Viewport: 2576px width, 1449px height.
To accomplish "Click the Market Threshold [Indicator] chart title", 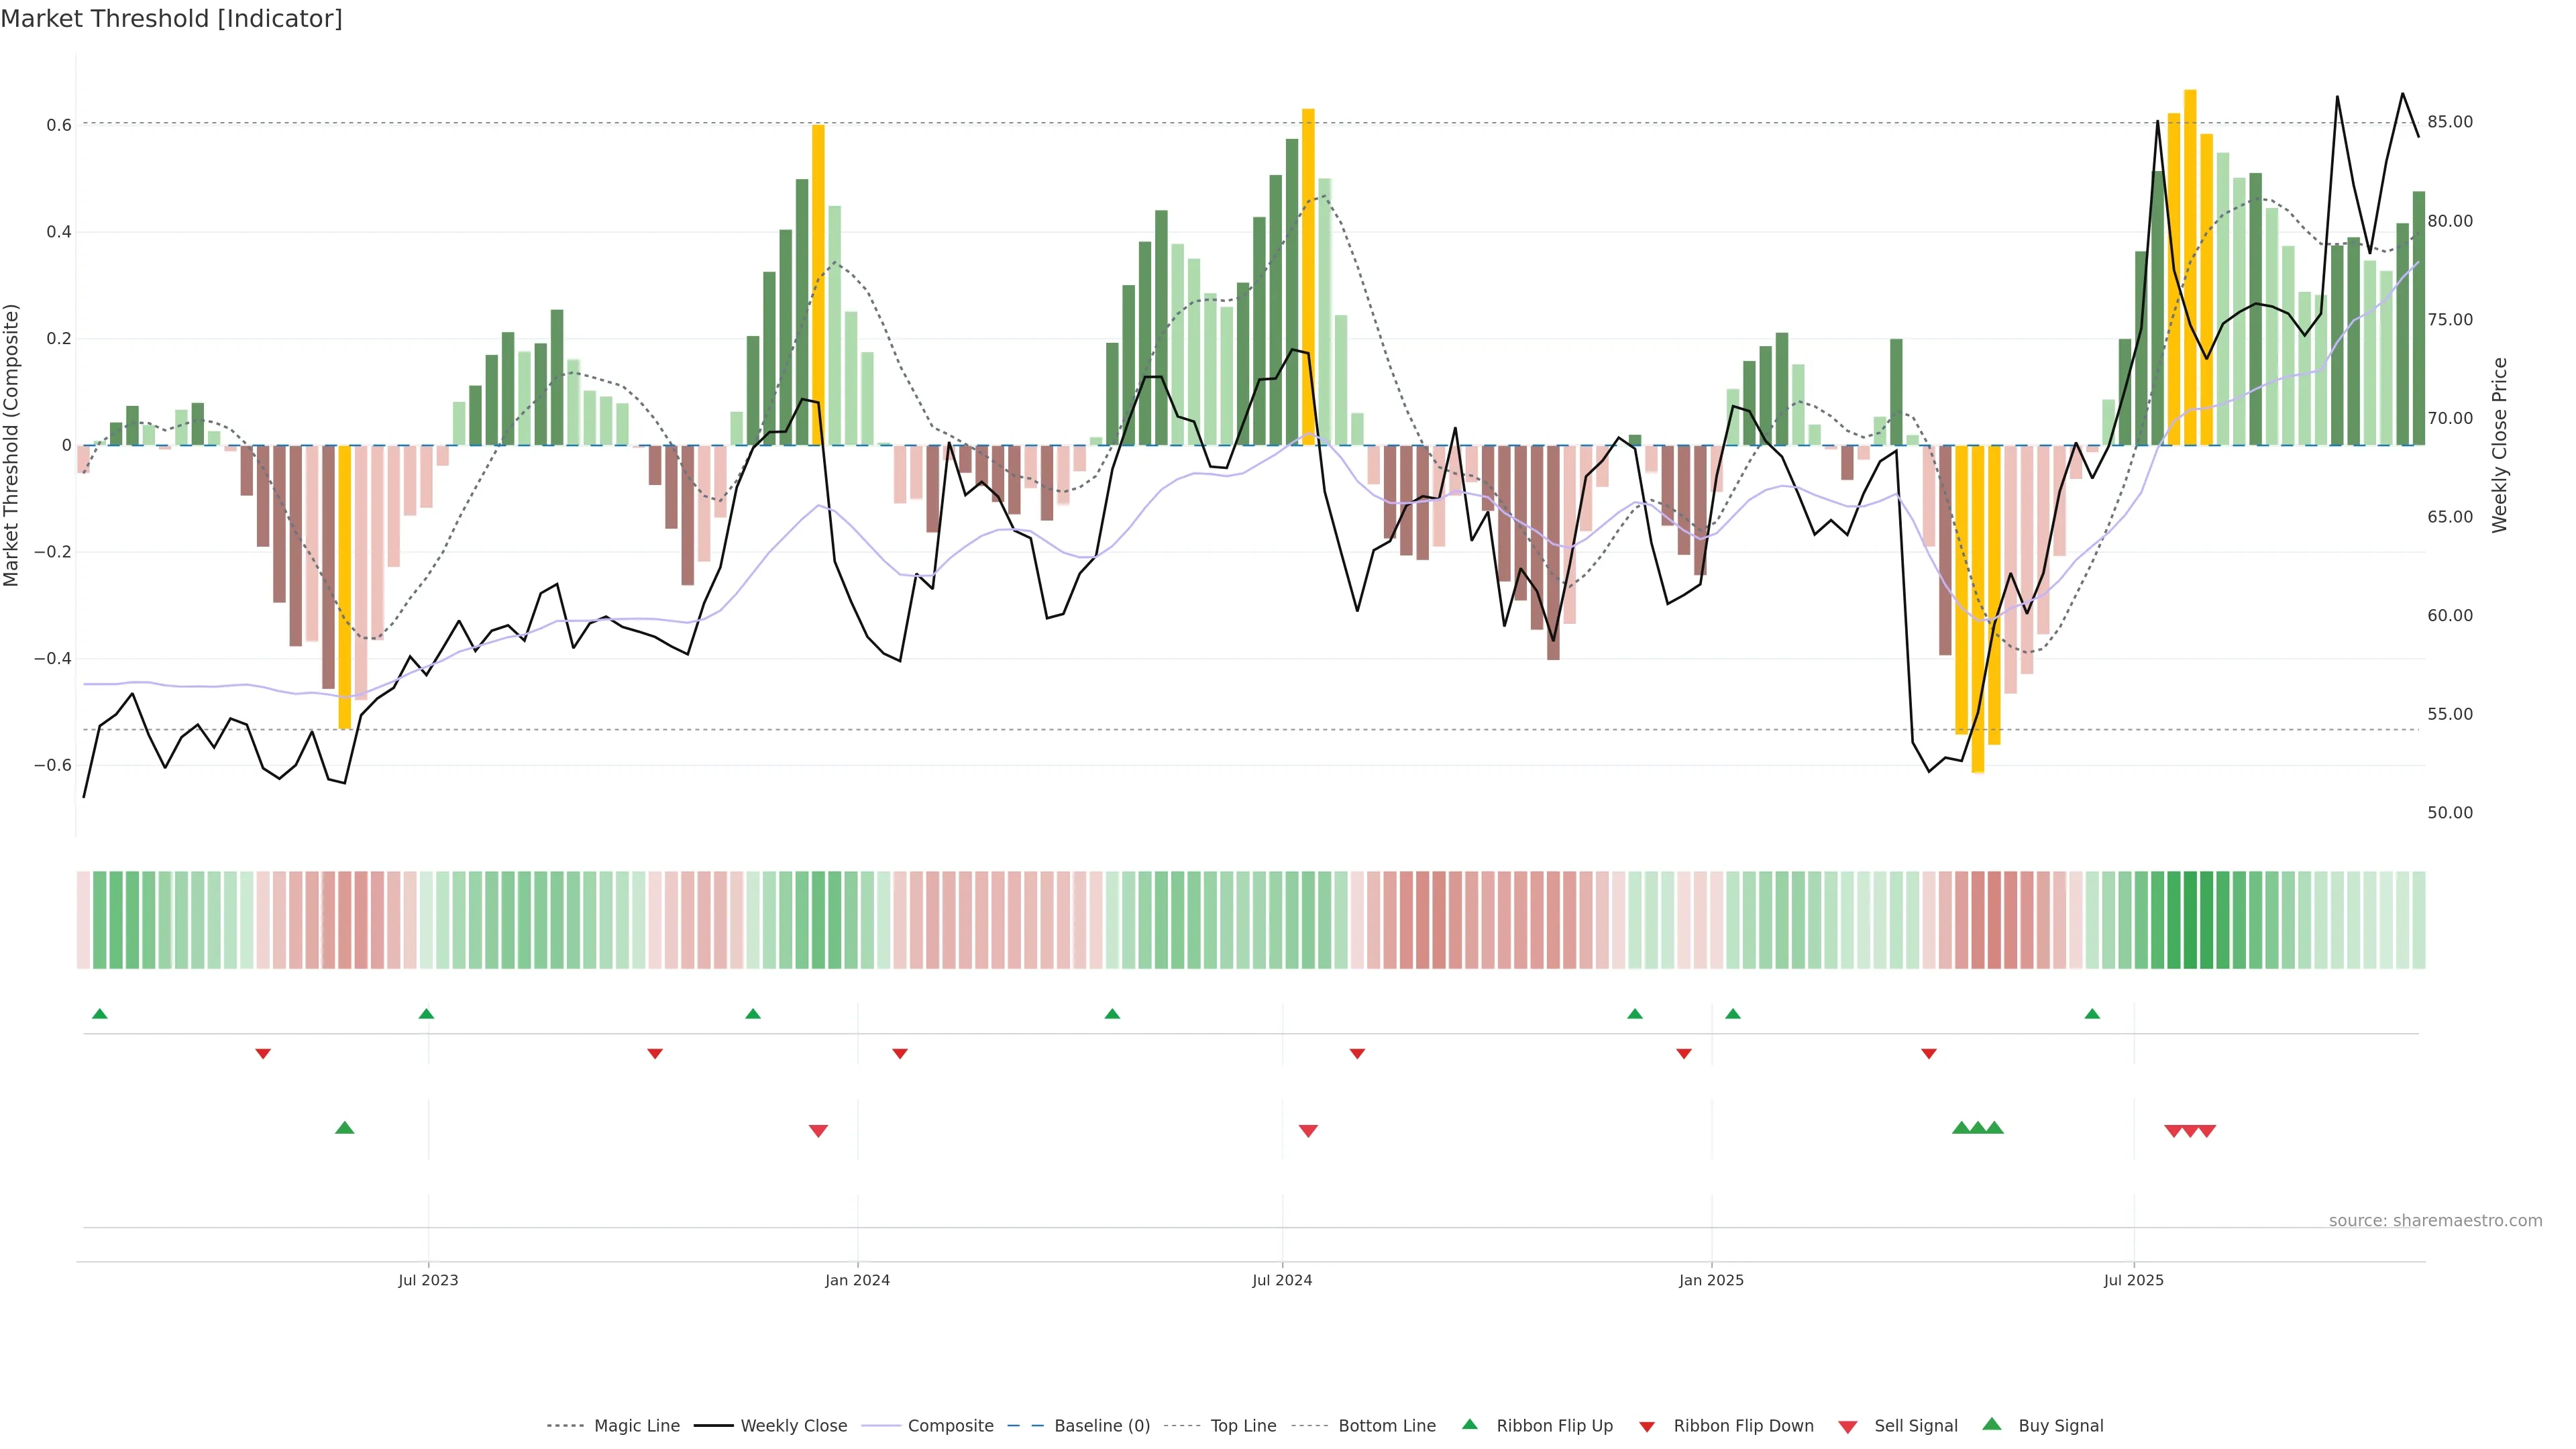I will (x=171, y=19).
